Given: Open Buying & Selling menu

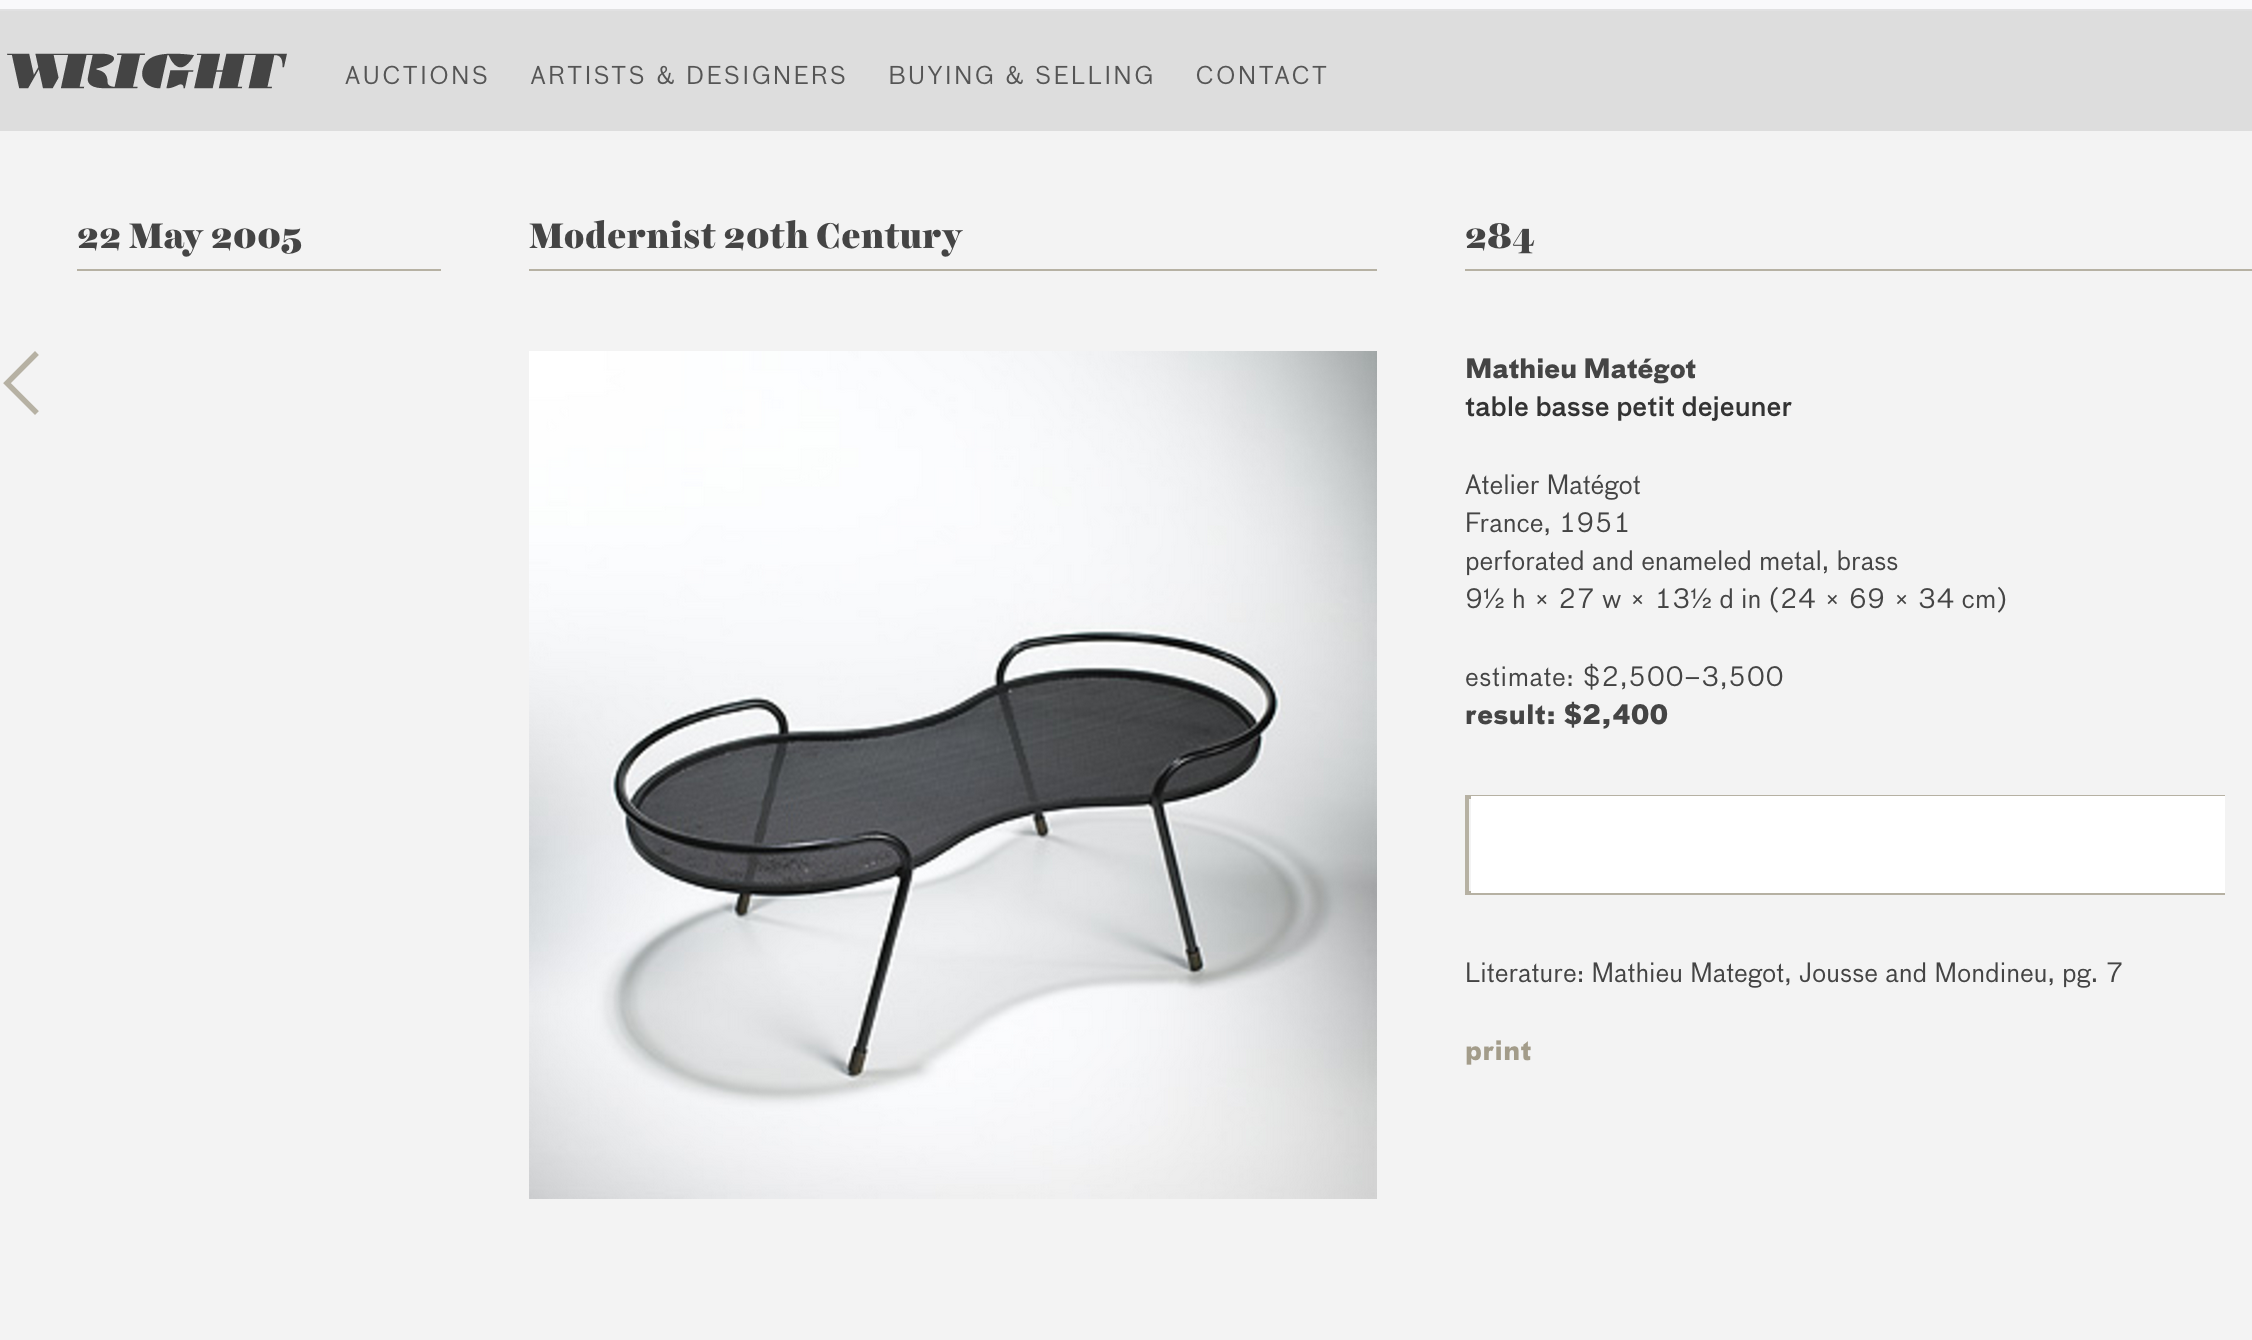Looking at the screenshot, I should (x=1021, y=75).
